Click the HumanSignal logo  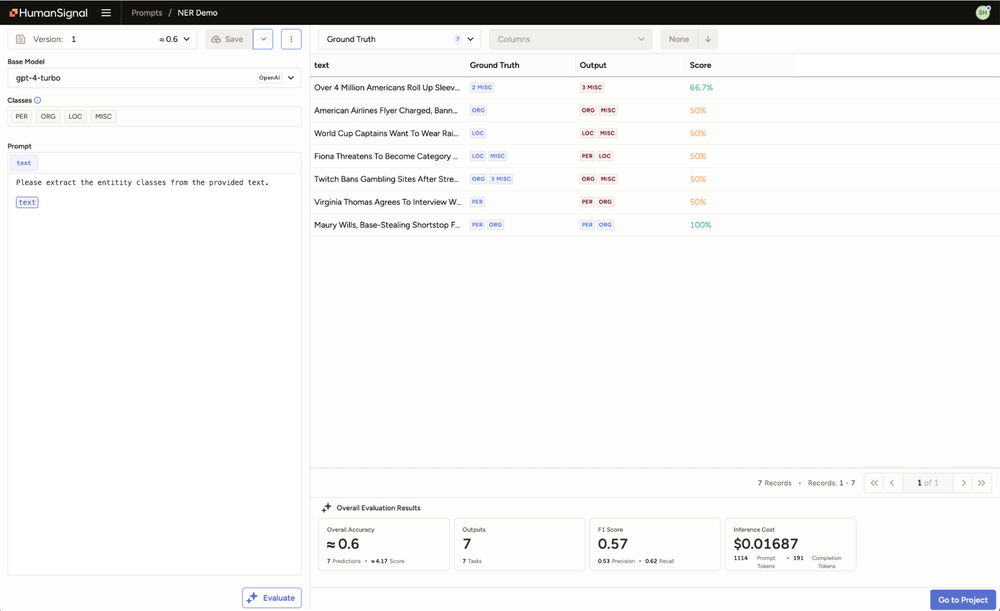point(48,13)
